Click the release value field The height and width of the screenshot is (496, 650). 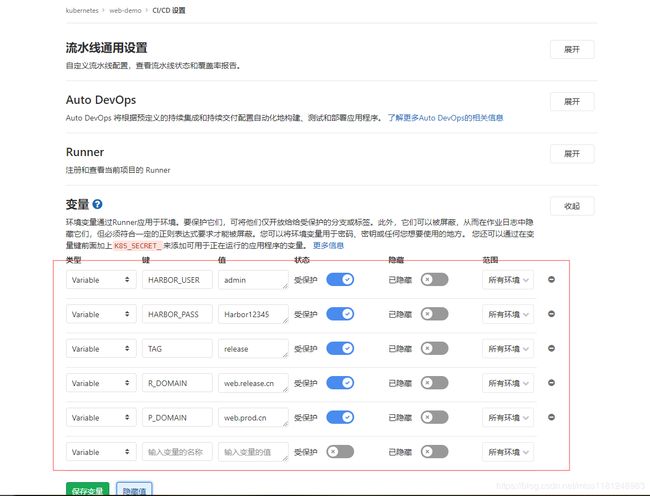point(253,348)
